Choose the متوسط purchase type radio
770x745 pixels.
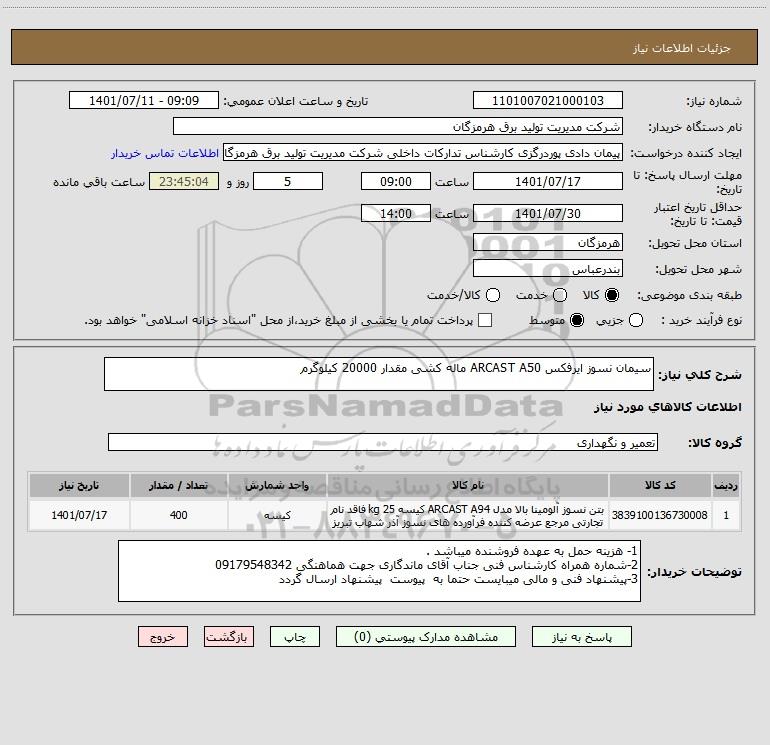click(577, 320)
